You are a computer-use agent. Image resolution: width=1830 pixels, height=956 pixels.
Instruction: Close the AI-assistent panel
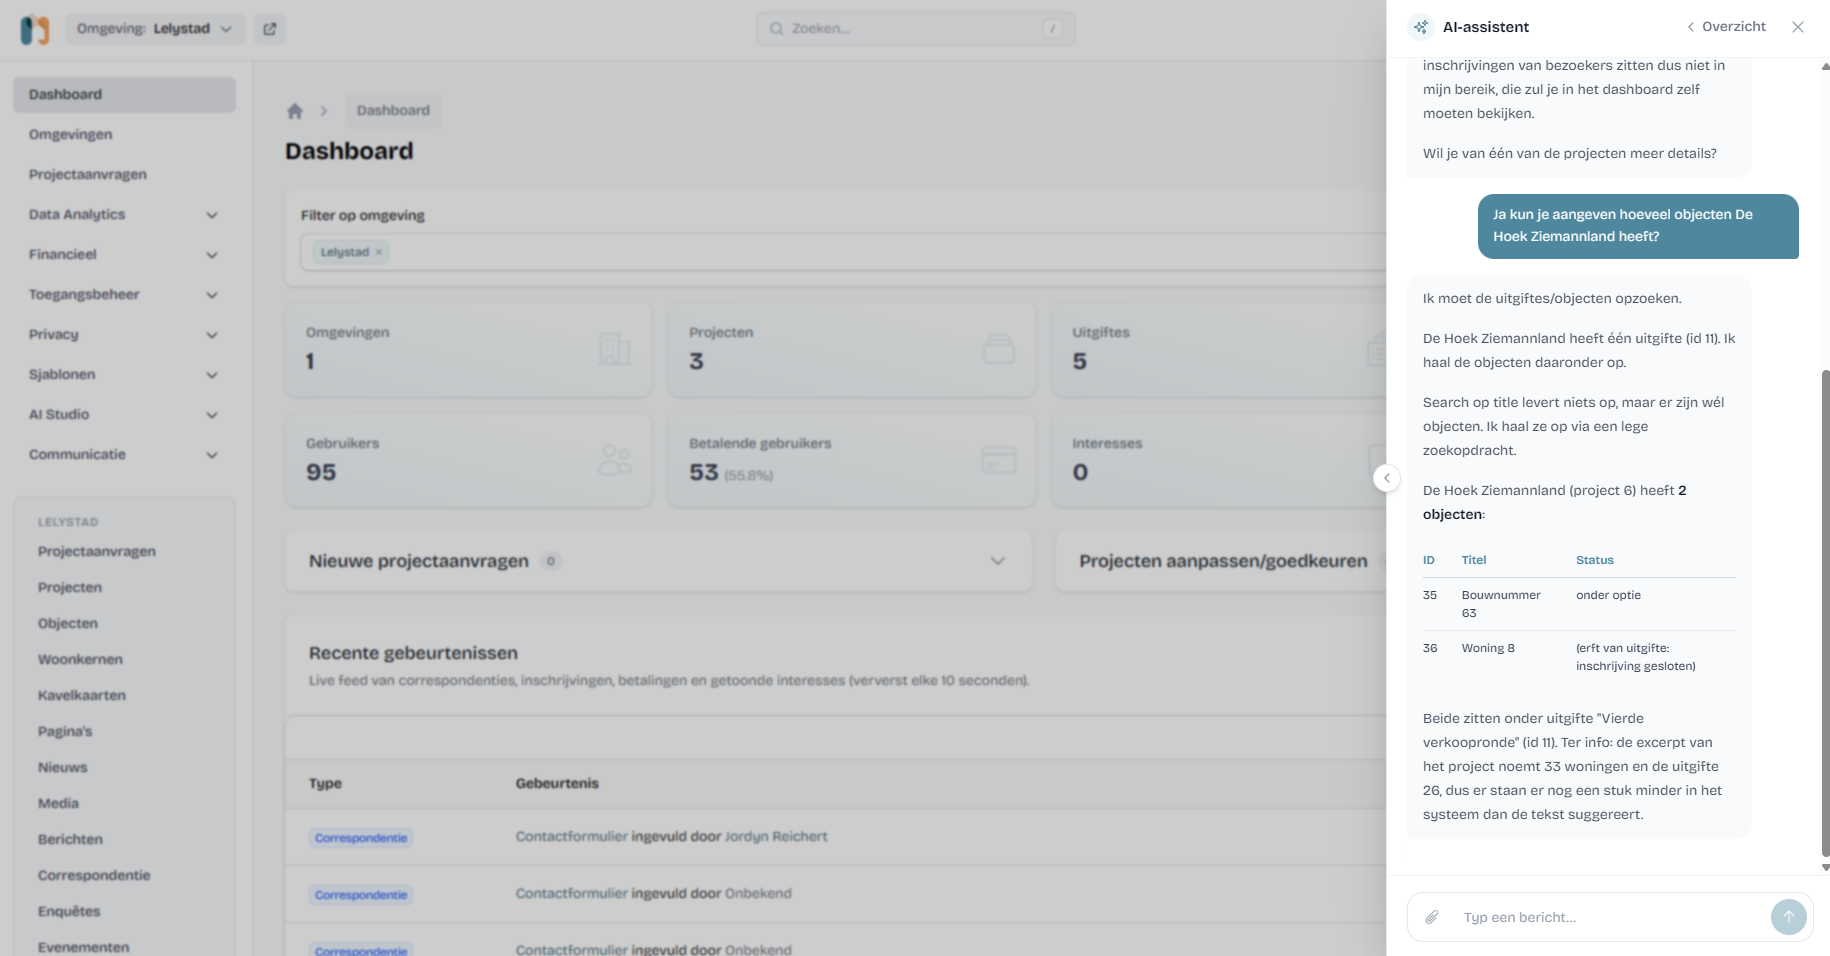coord(1798,27)
